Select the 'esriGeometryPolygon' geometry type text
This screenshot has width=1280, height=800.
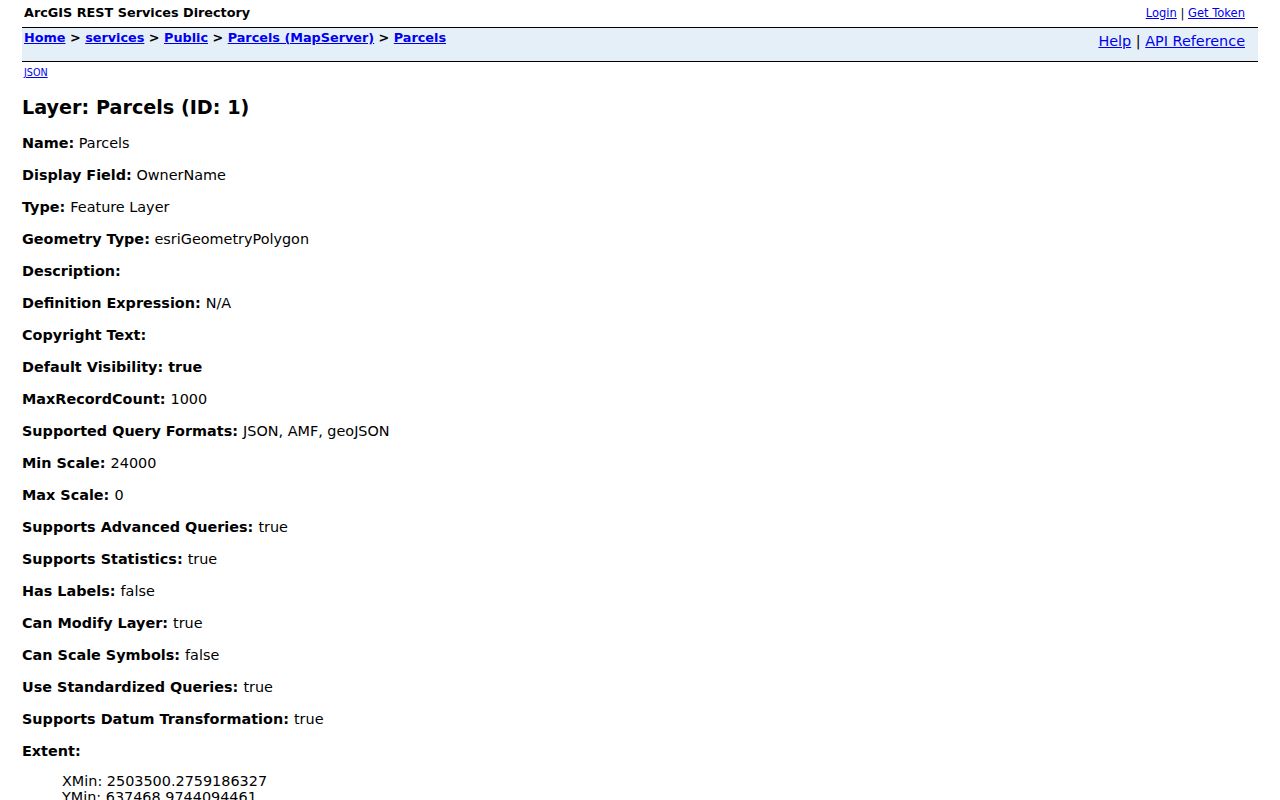[232, 239]
